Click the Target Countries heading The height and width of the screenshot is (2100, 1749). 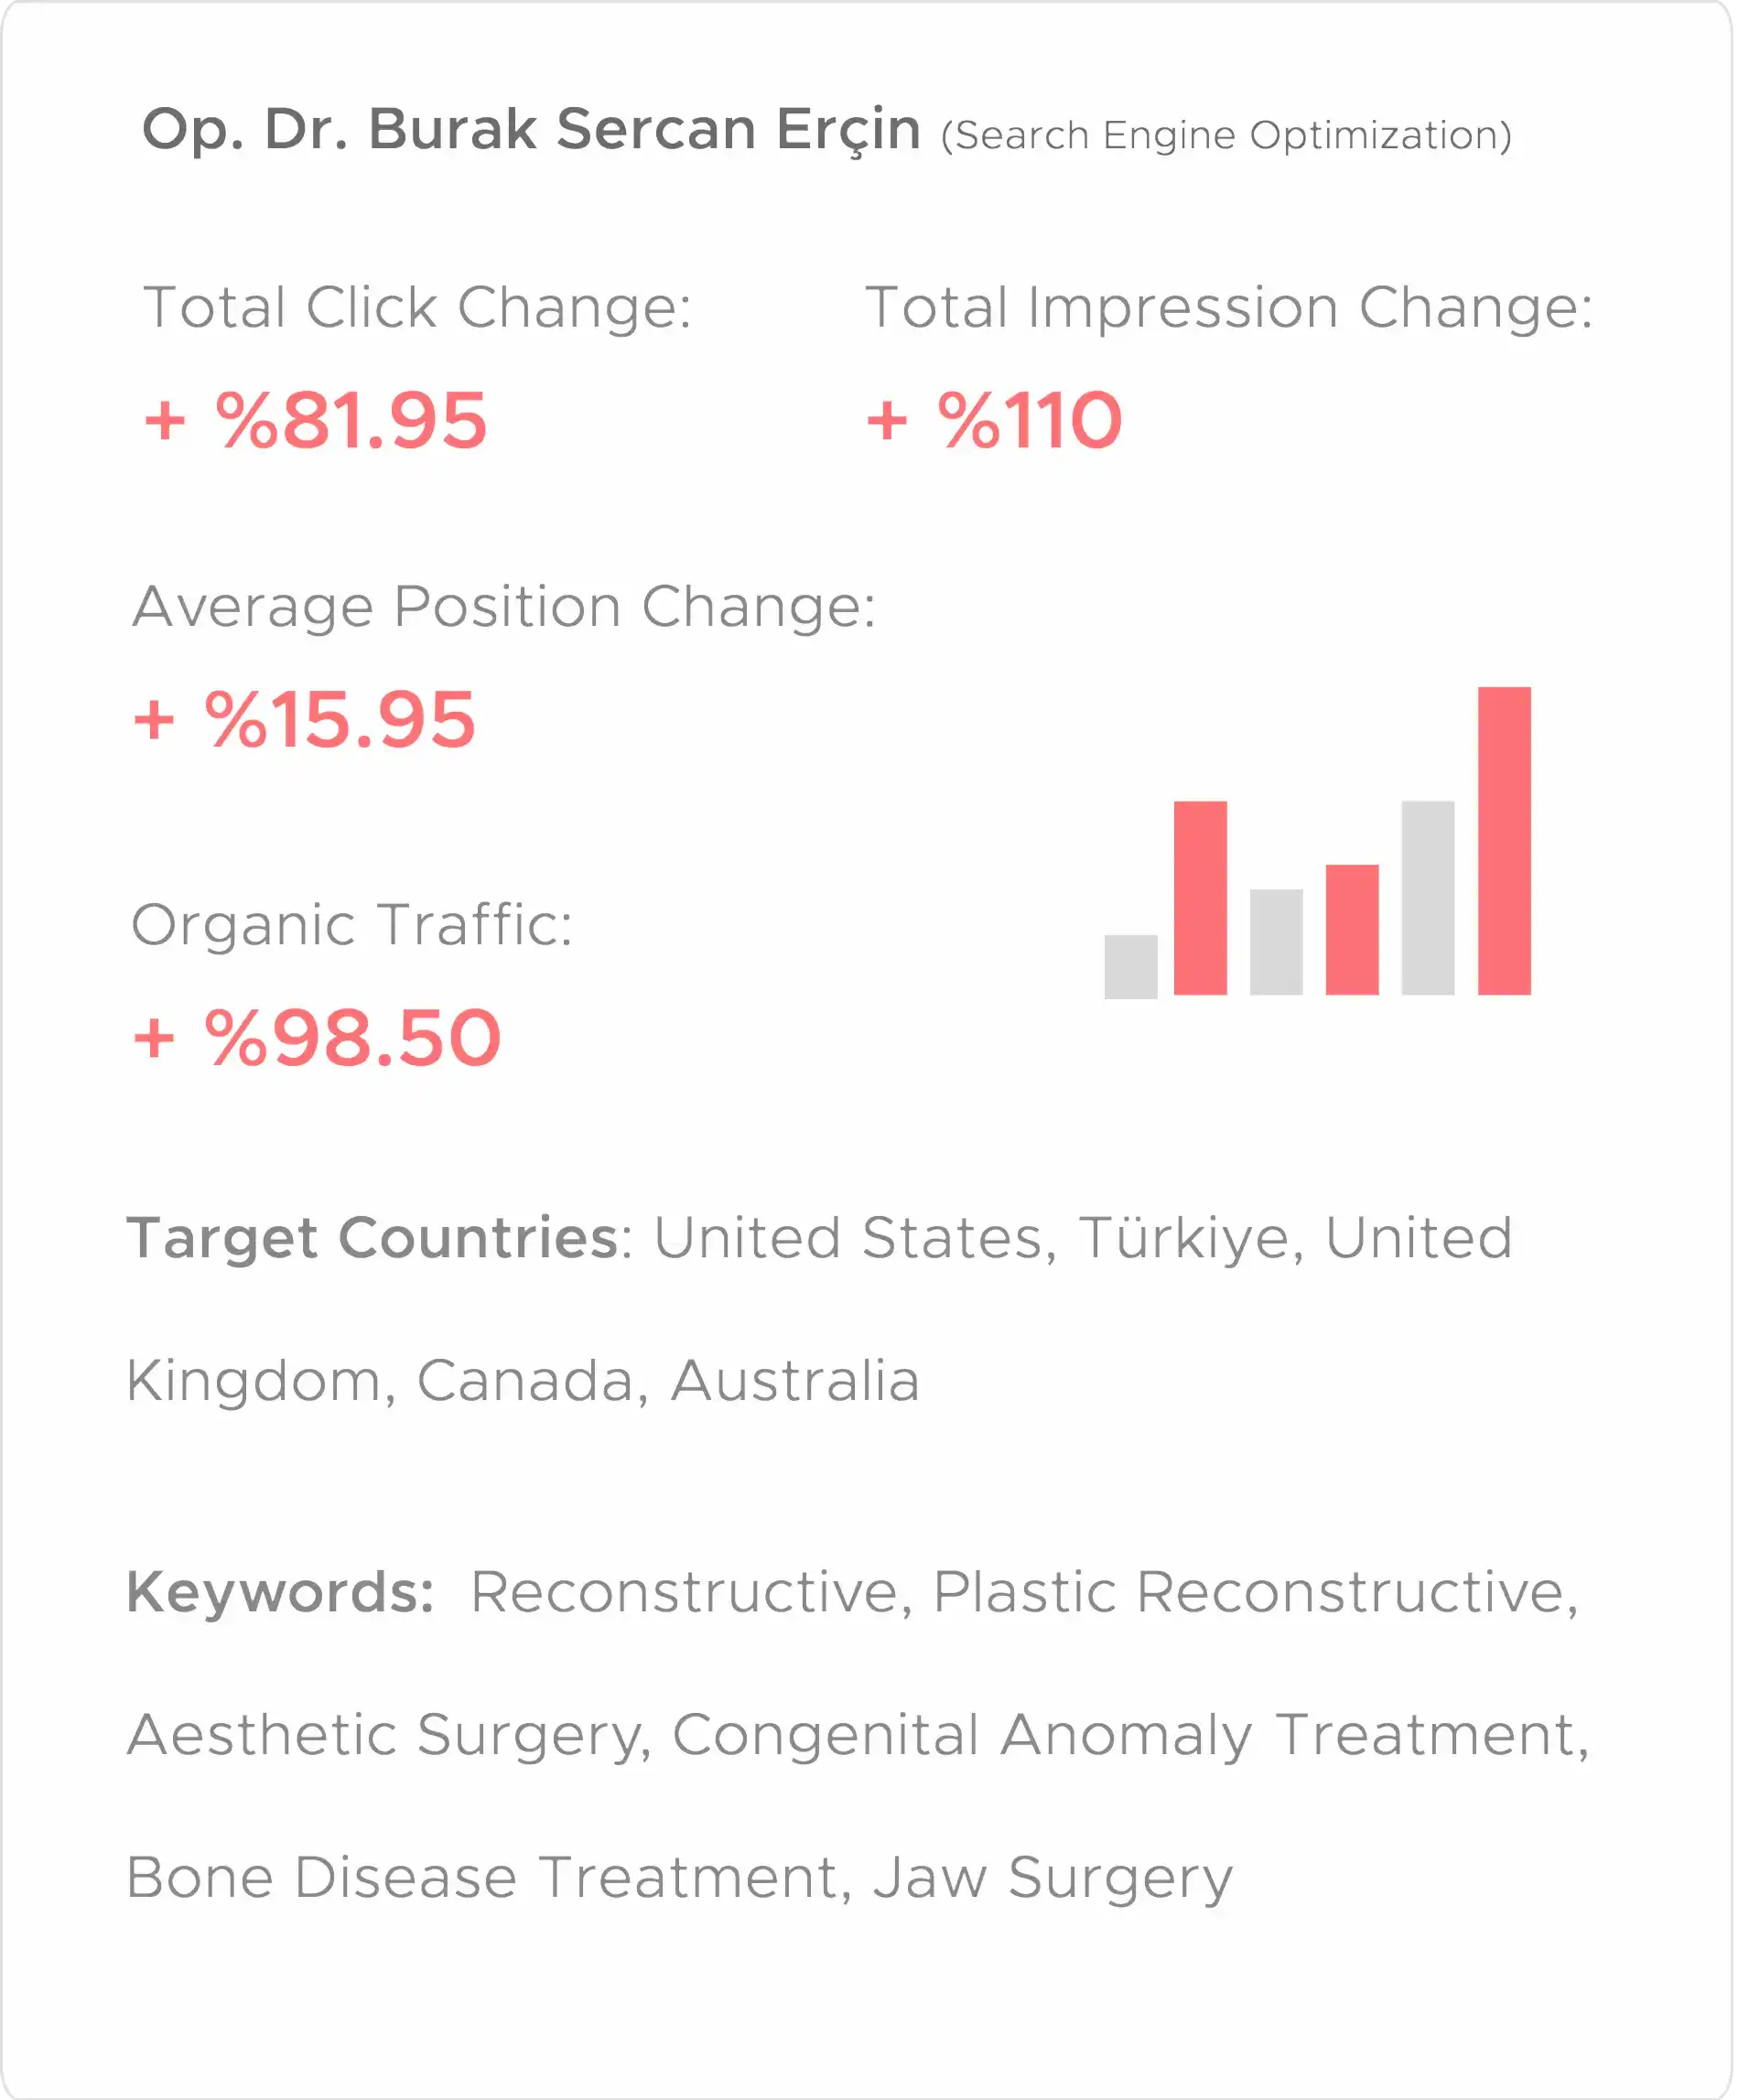pos(373,1238)
